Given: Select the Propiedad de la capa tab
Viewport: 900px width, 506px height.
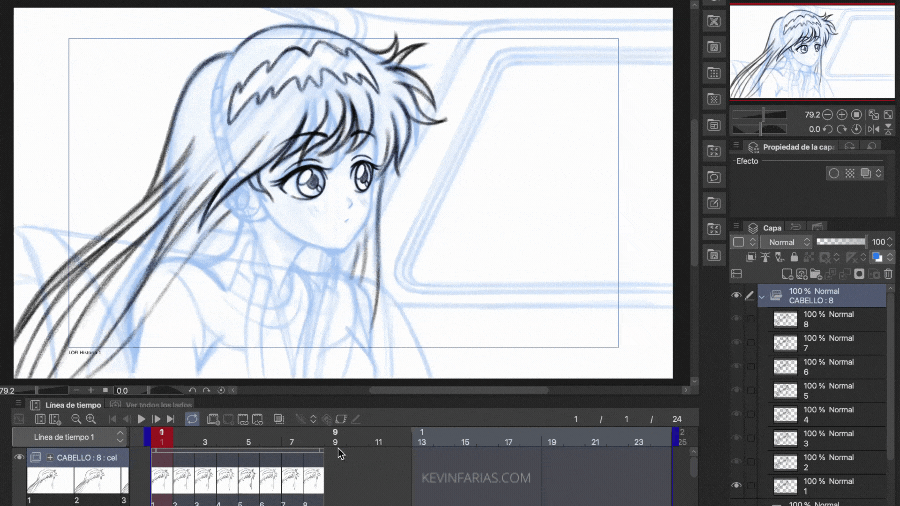Looking at the screenshot, I should [x=792, y=147].
